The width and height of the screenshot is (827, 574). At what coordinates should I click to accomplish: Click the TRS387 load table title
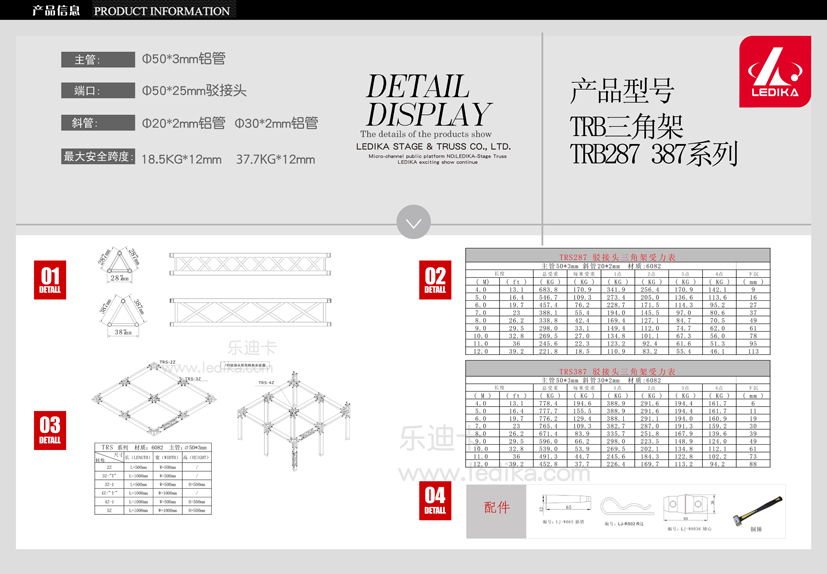617,371
